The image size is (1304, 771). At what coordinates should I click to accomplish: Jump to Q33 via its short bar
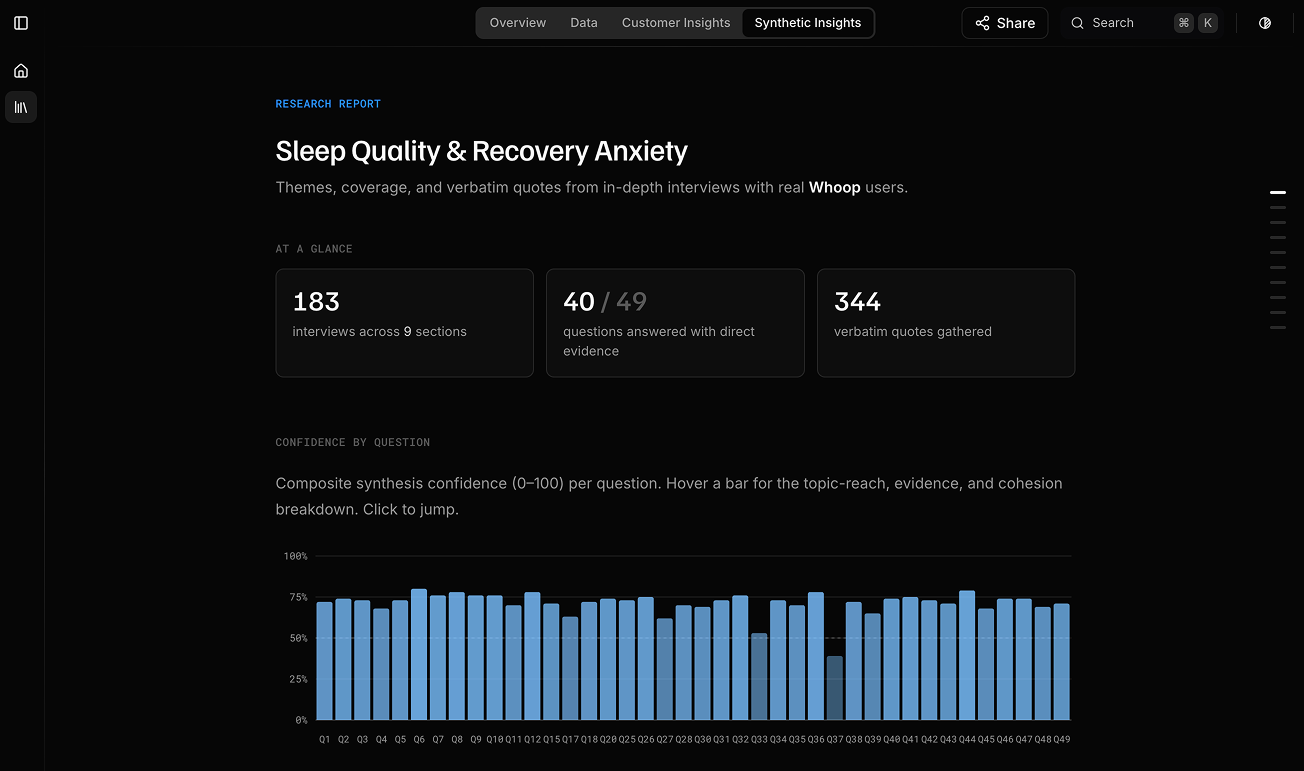pos(759,676)
